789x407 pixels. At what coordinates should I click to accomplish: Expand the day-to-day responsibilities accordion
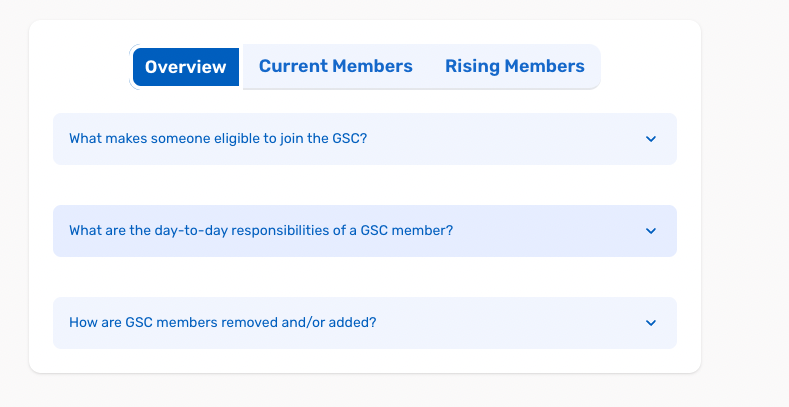pos(364,231)
